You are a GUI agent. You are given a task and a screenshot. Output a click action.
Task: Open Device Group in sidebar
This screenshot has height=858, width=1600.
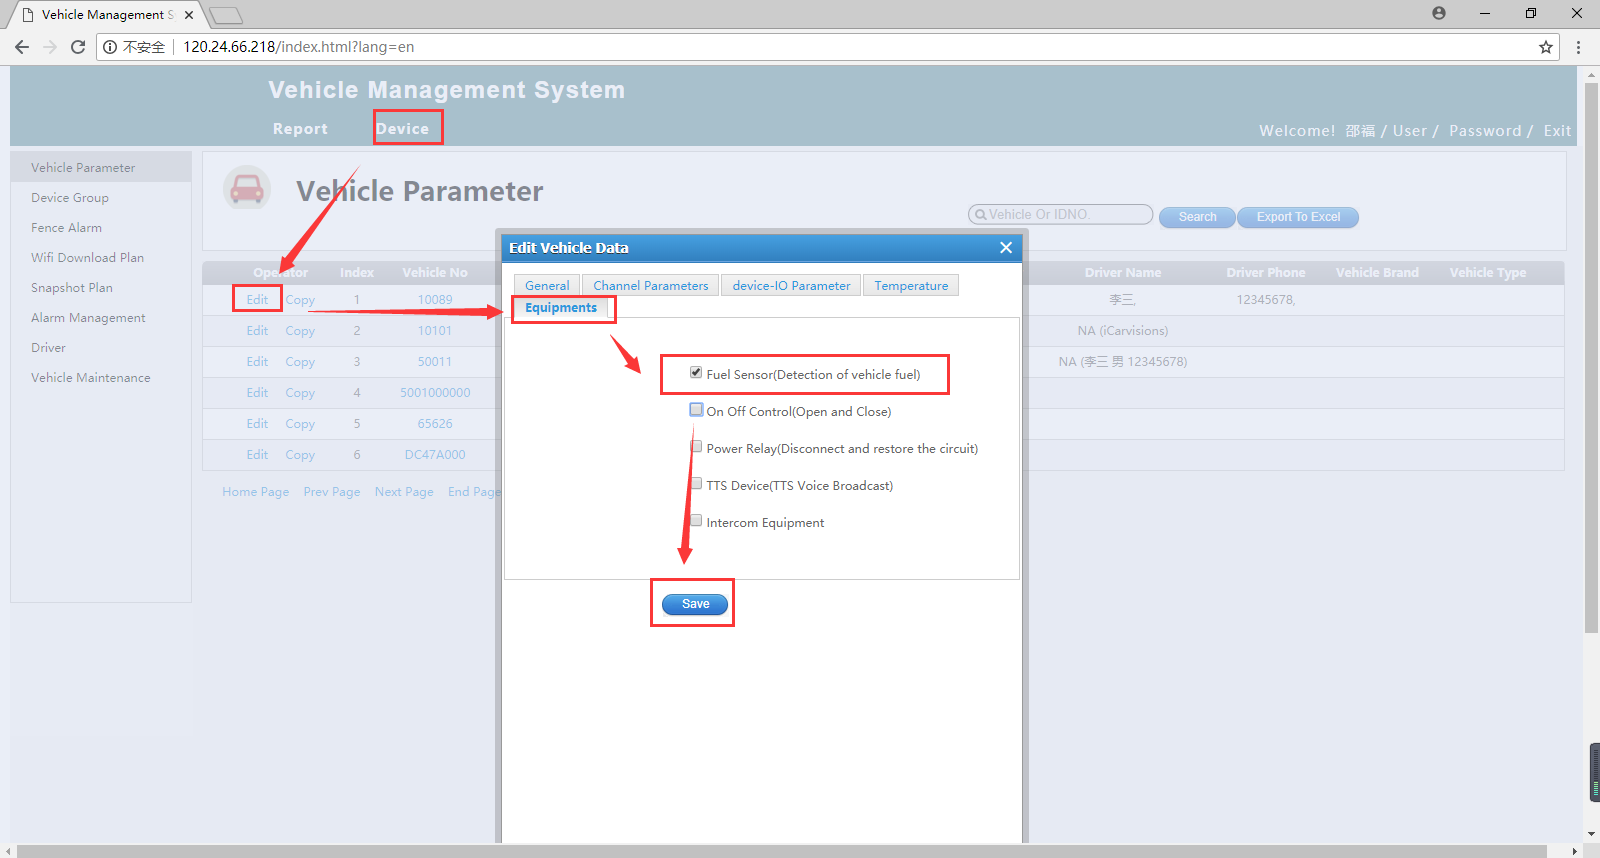click(x=70, y=198)
